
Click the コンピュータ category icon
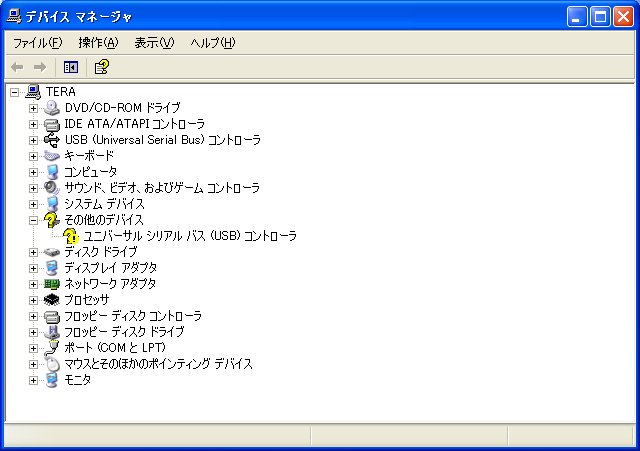52,172
